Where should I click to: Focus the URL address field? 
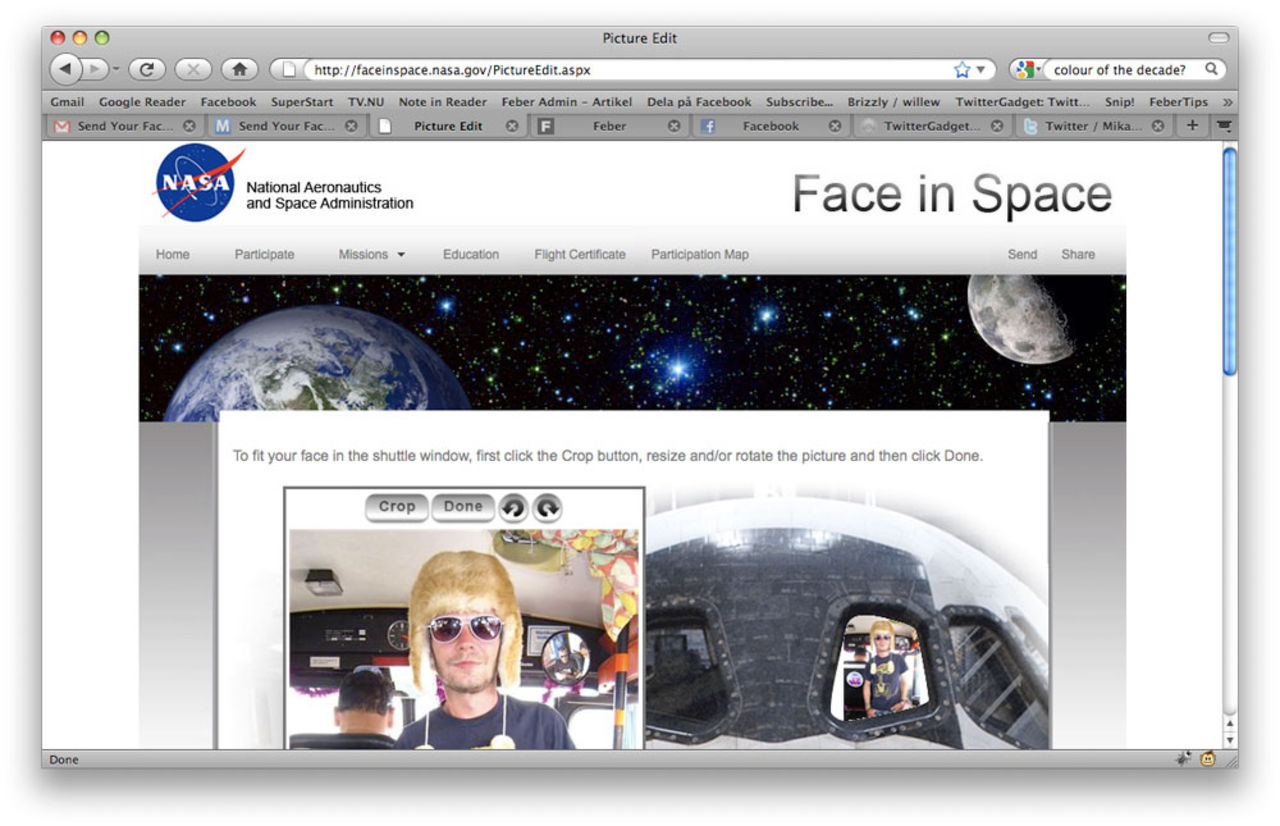620,70
